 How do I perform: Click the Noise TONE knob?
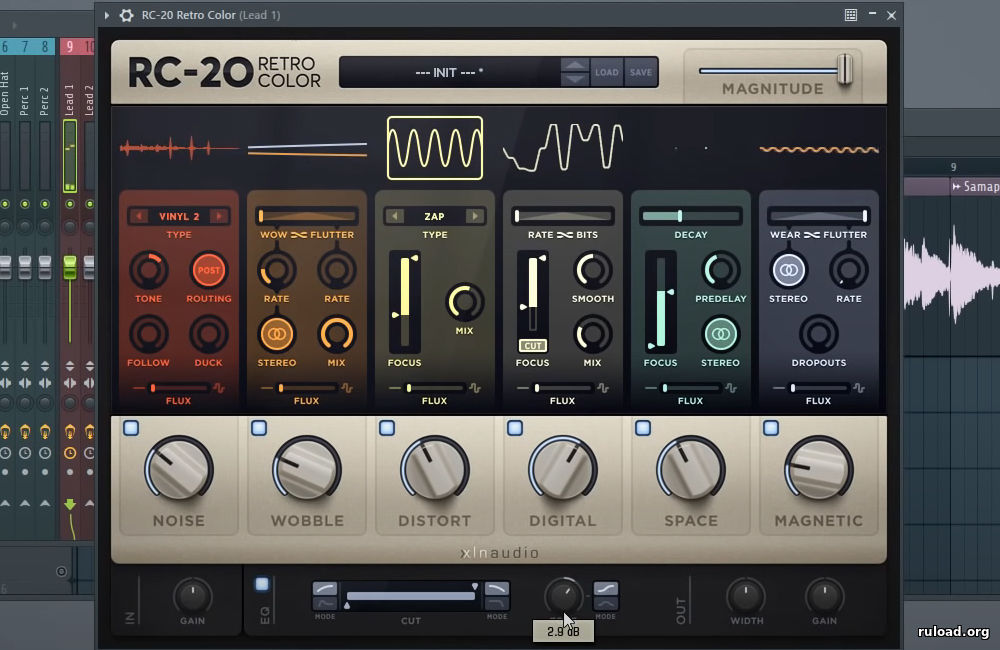149,270
